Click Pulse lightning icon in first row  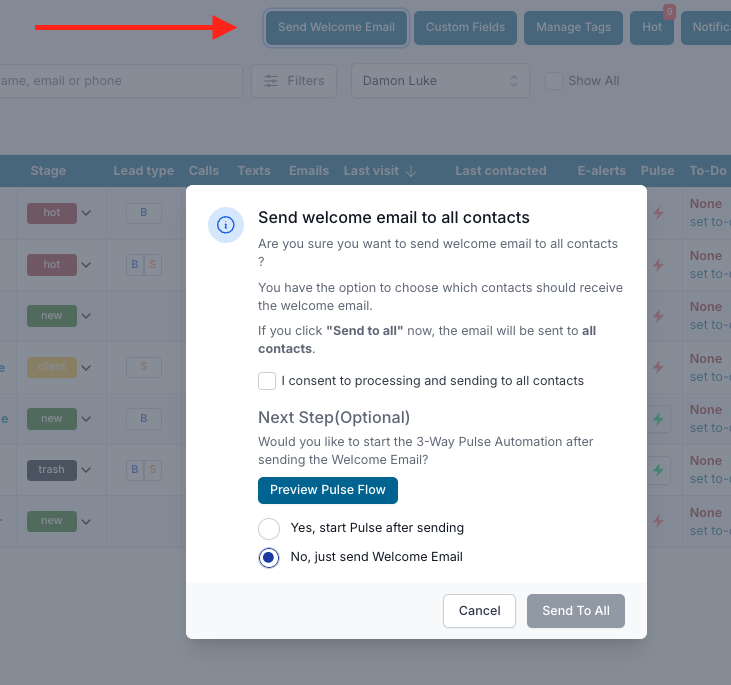click(657, 213)
